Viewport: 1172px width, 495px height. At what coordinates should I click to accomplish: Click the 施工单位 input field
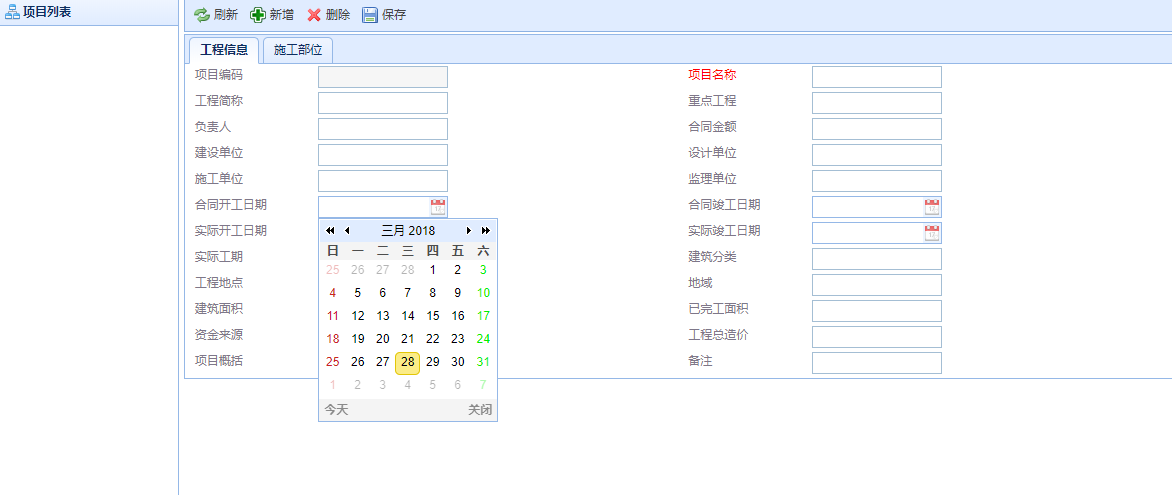383,181
